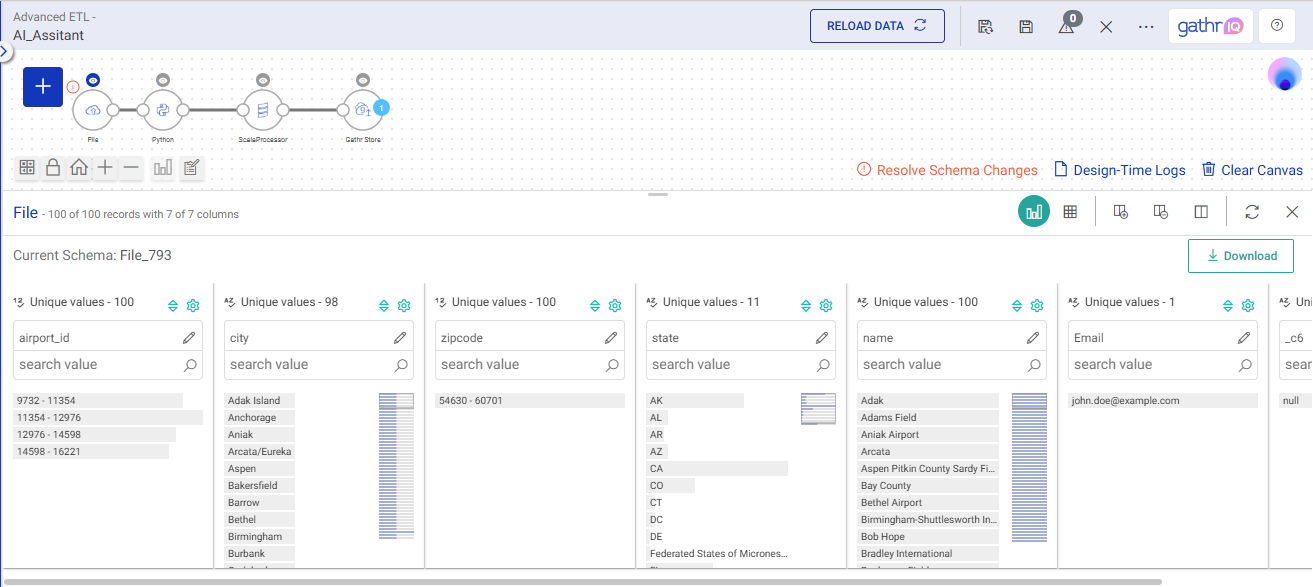Open the sort arrows for city column
Image resolution: width=1313 pixels, height=587 pixels.
[384, 306]
